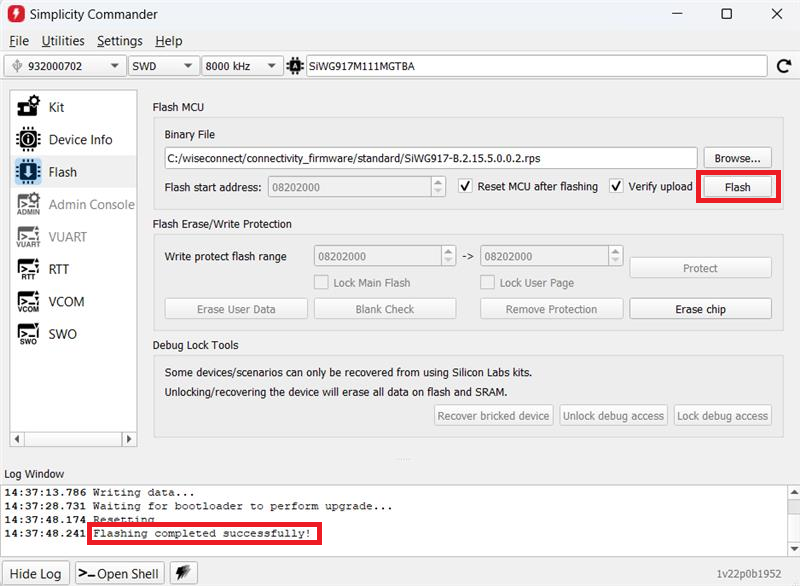
Task: Click the Flash button
Action: click(737, 187)
